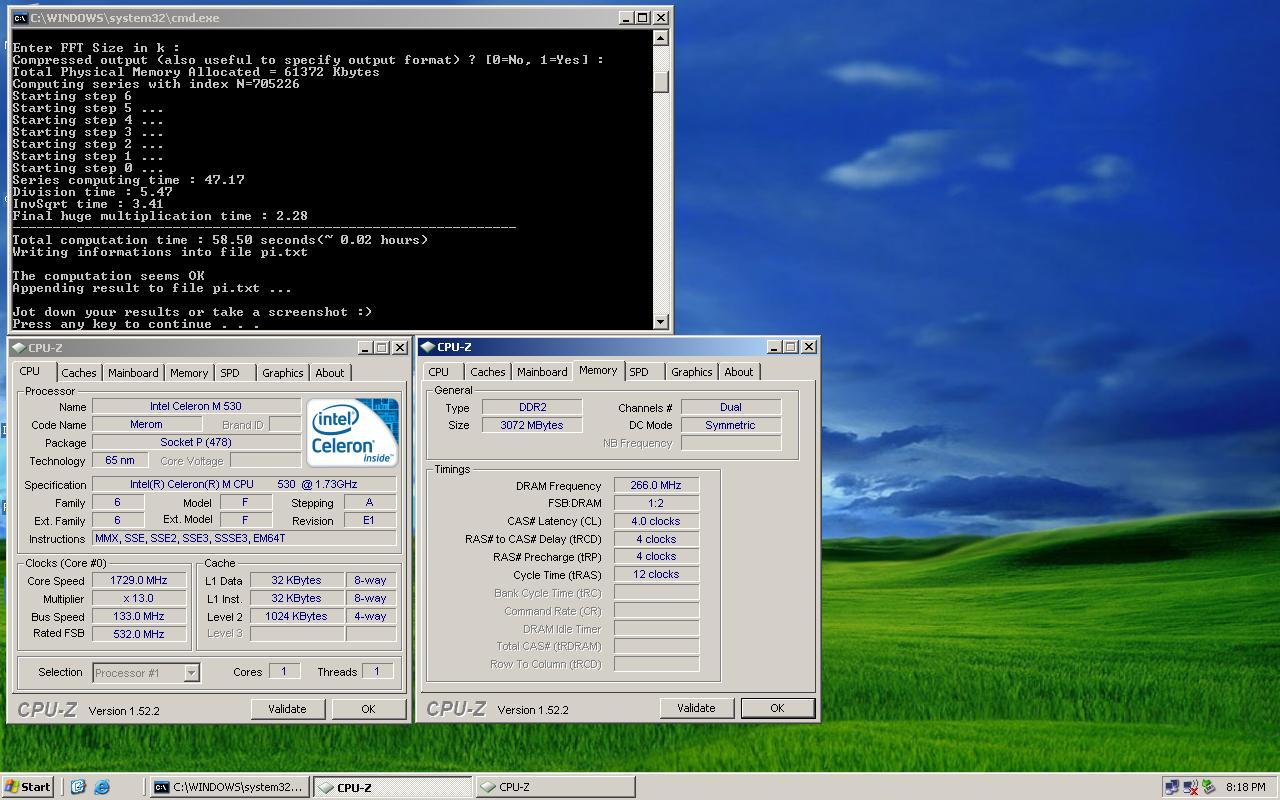
Task: Click the Code Name value 'Merom'
Action: click(146, 424)
